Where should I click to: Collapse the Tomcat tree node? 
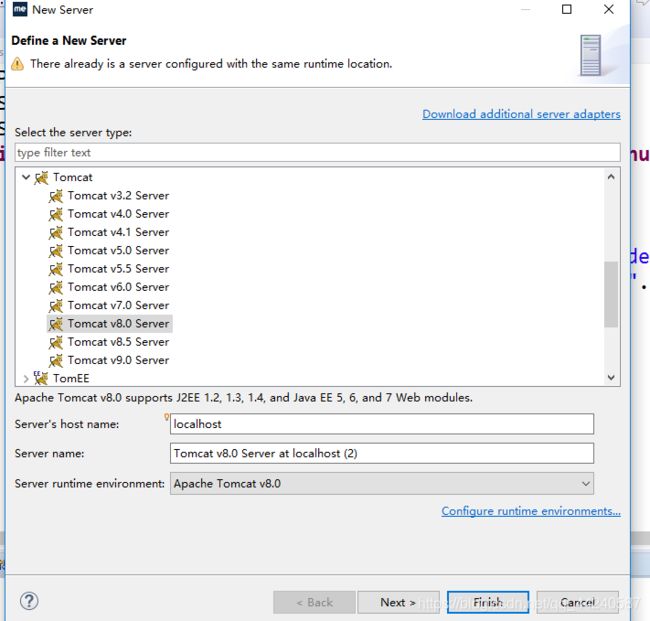[x=26, y=177]
